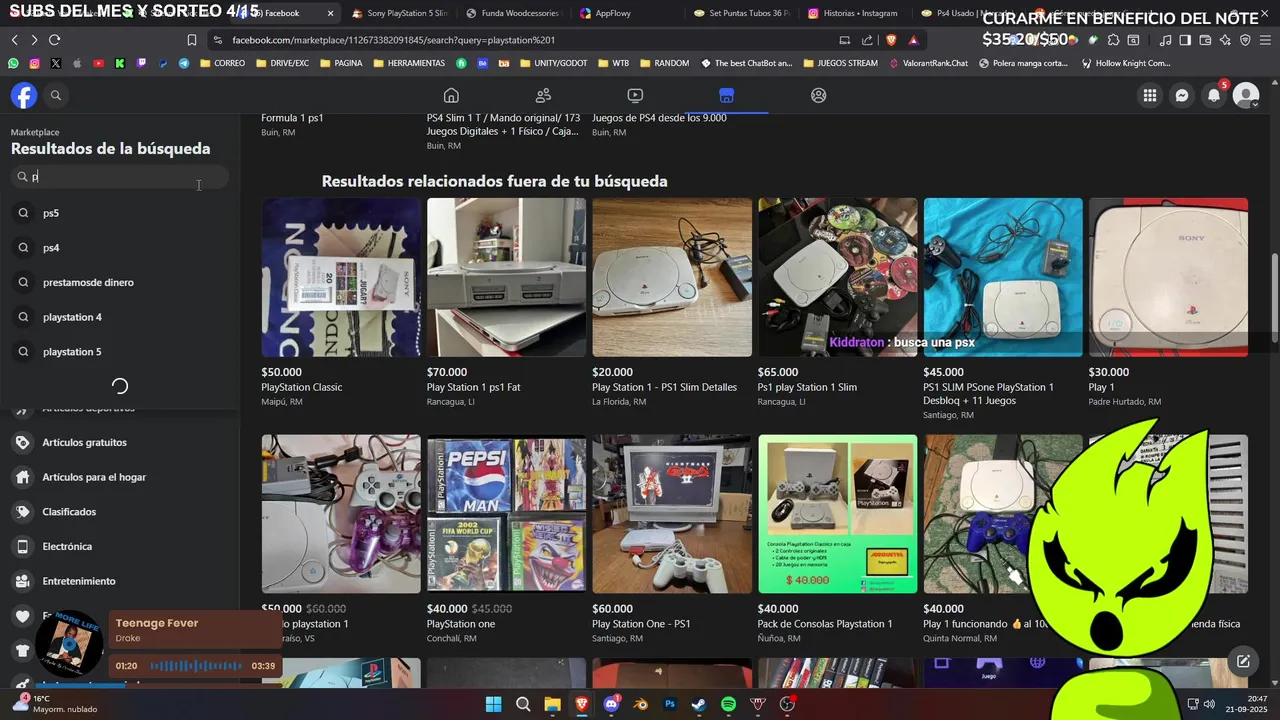Open the Windows taskbar search

[523, 704]
